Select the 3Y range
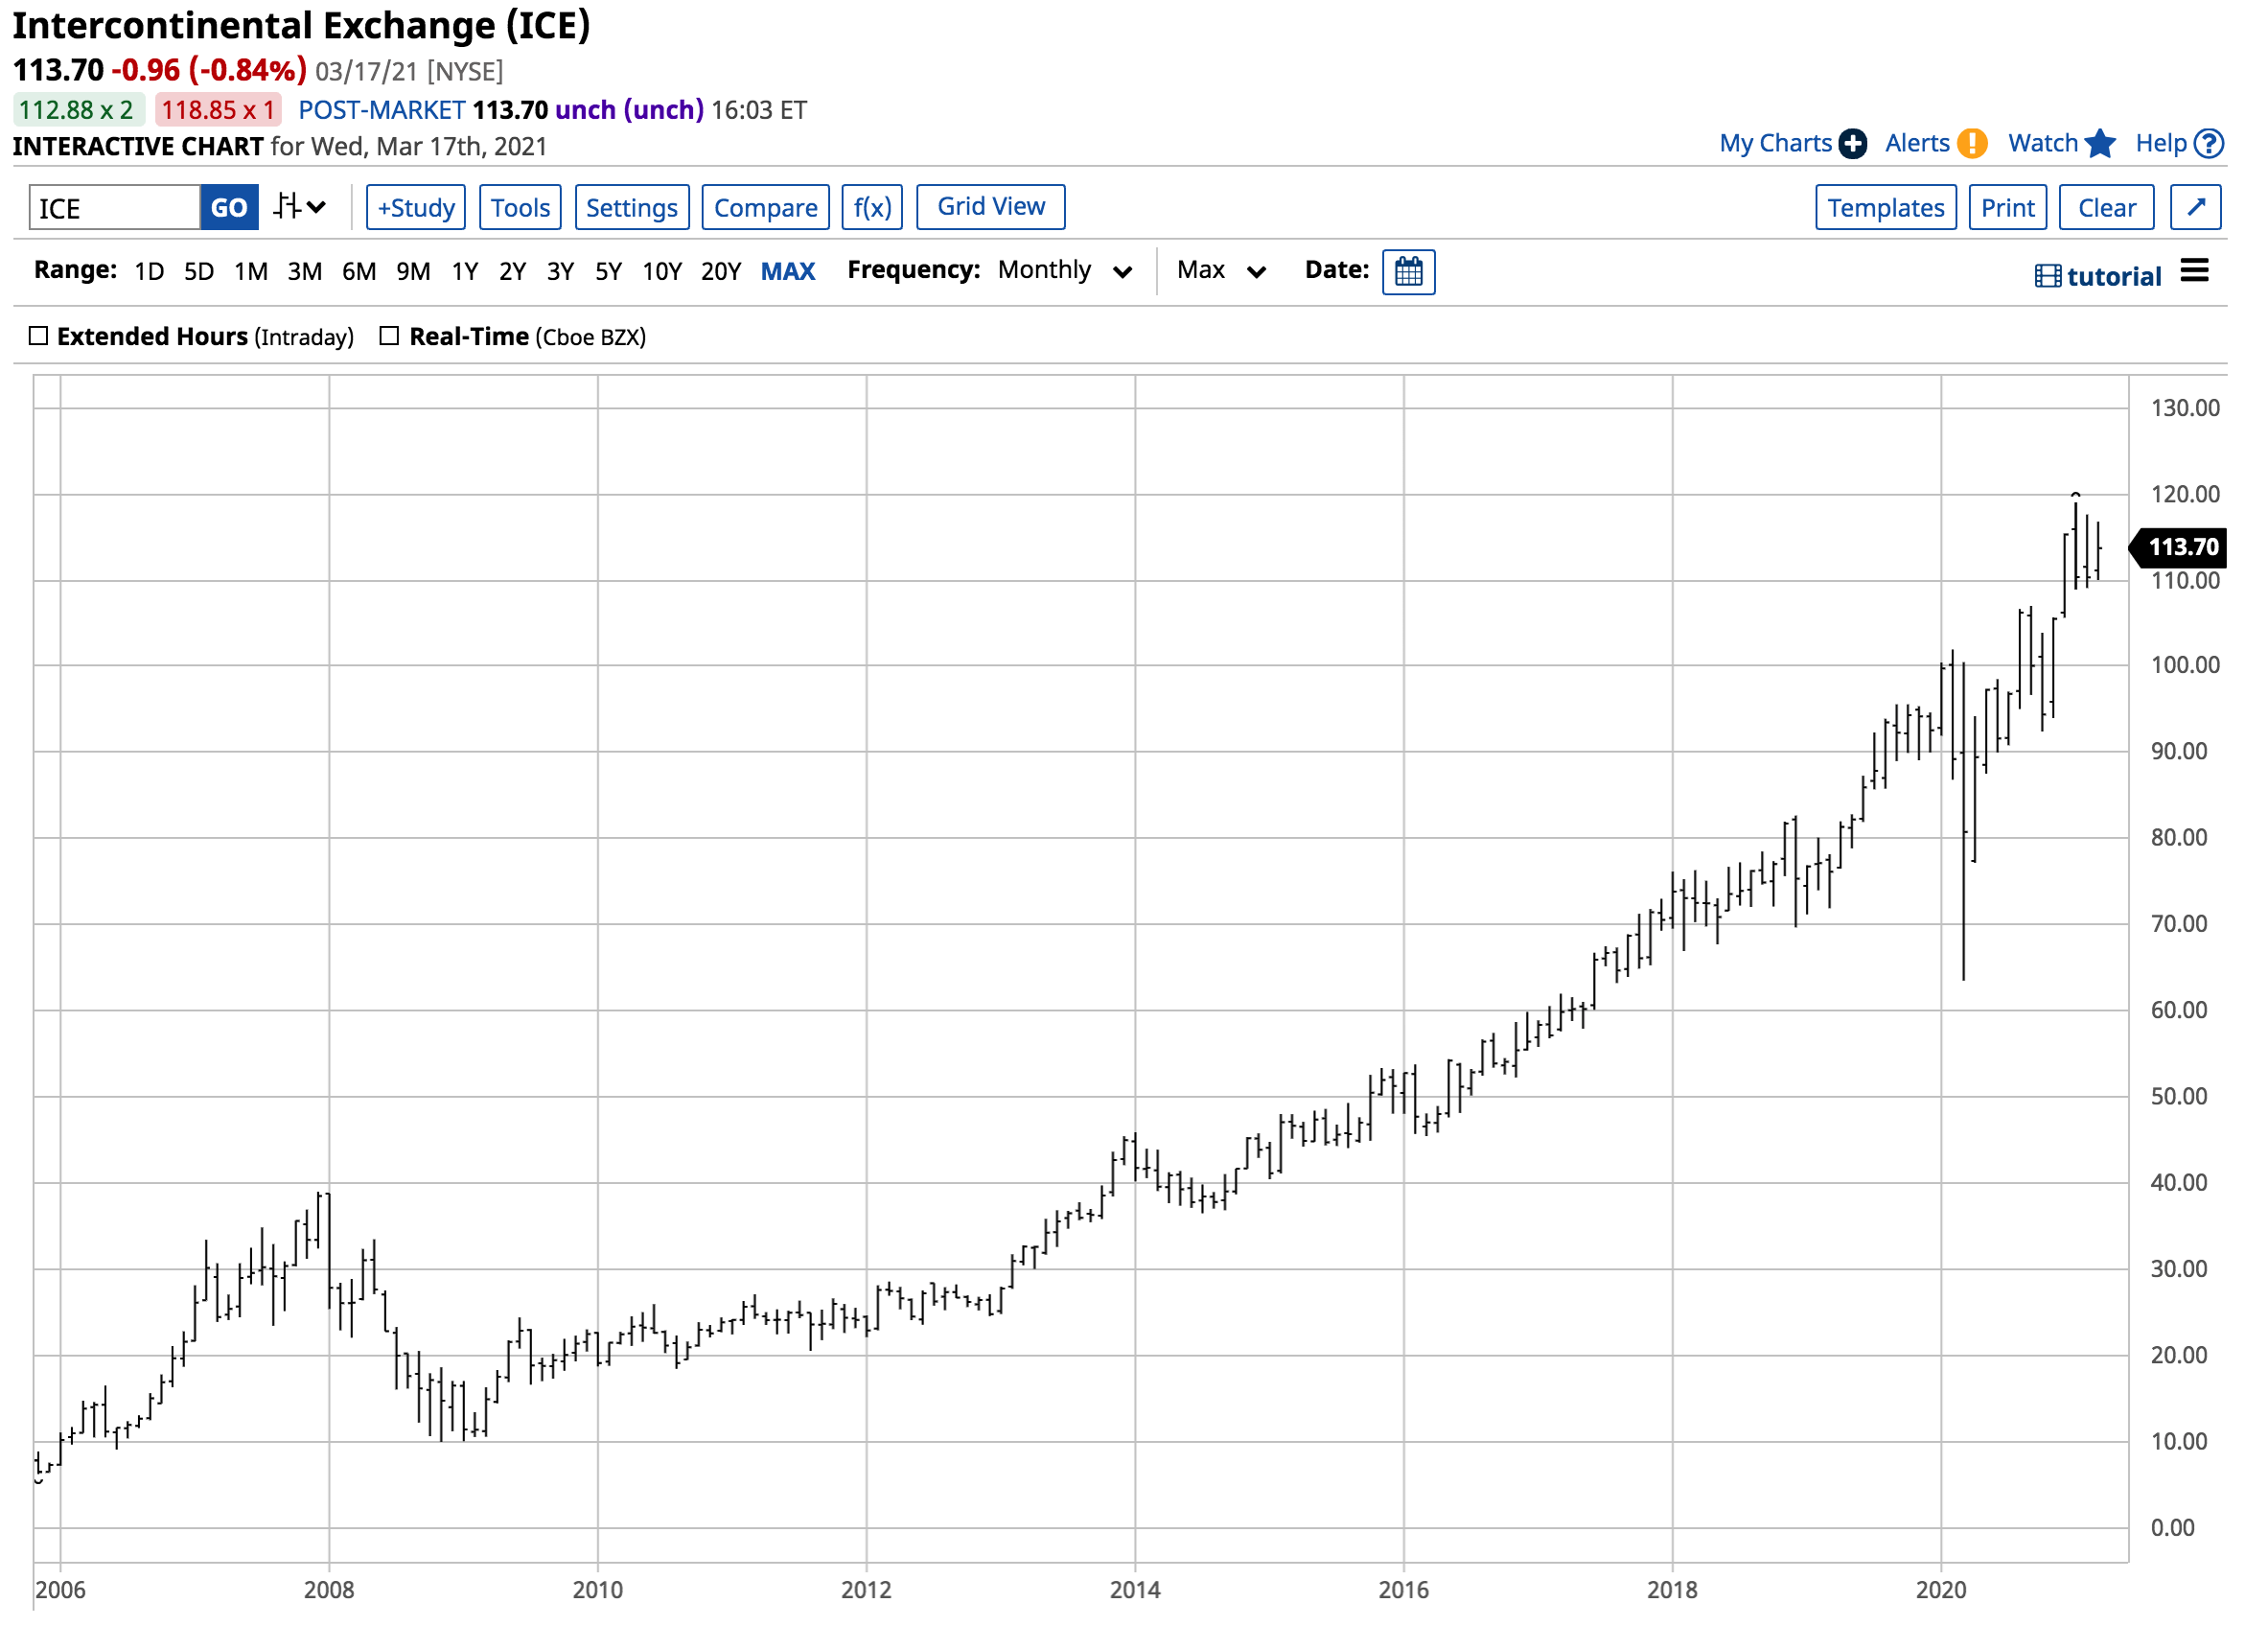Viewport: 2268px width, 1626px height. click(x=561, y=271)
